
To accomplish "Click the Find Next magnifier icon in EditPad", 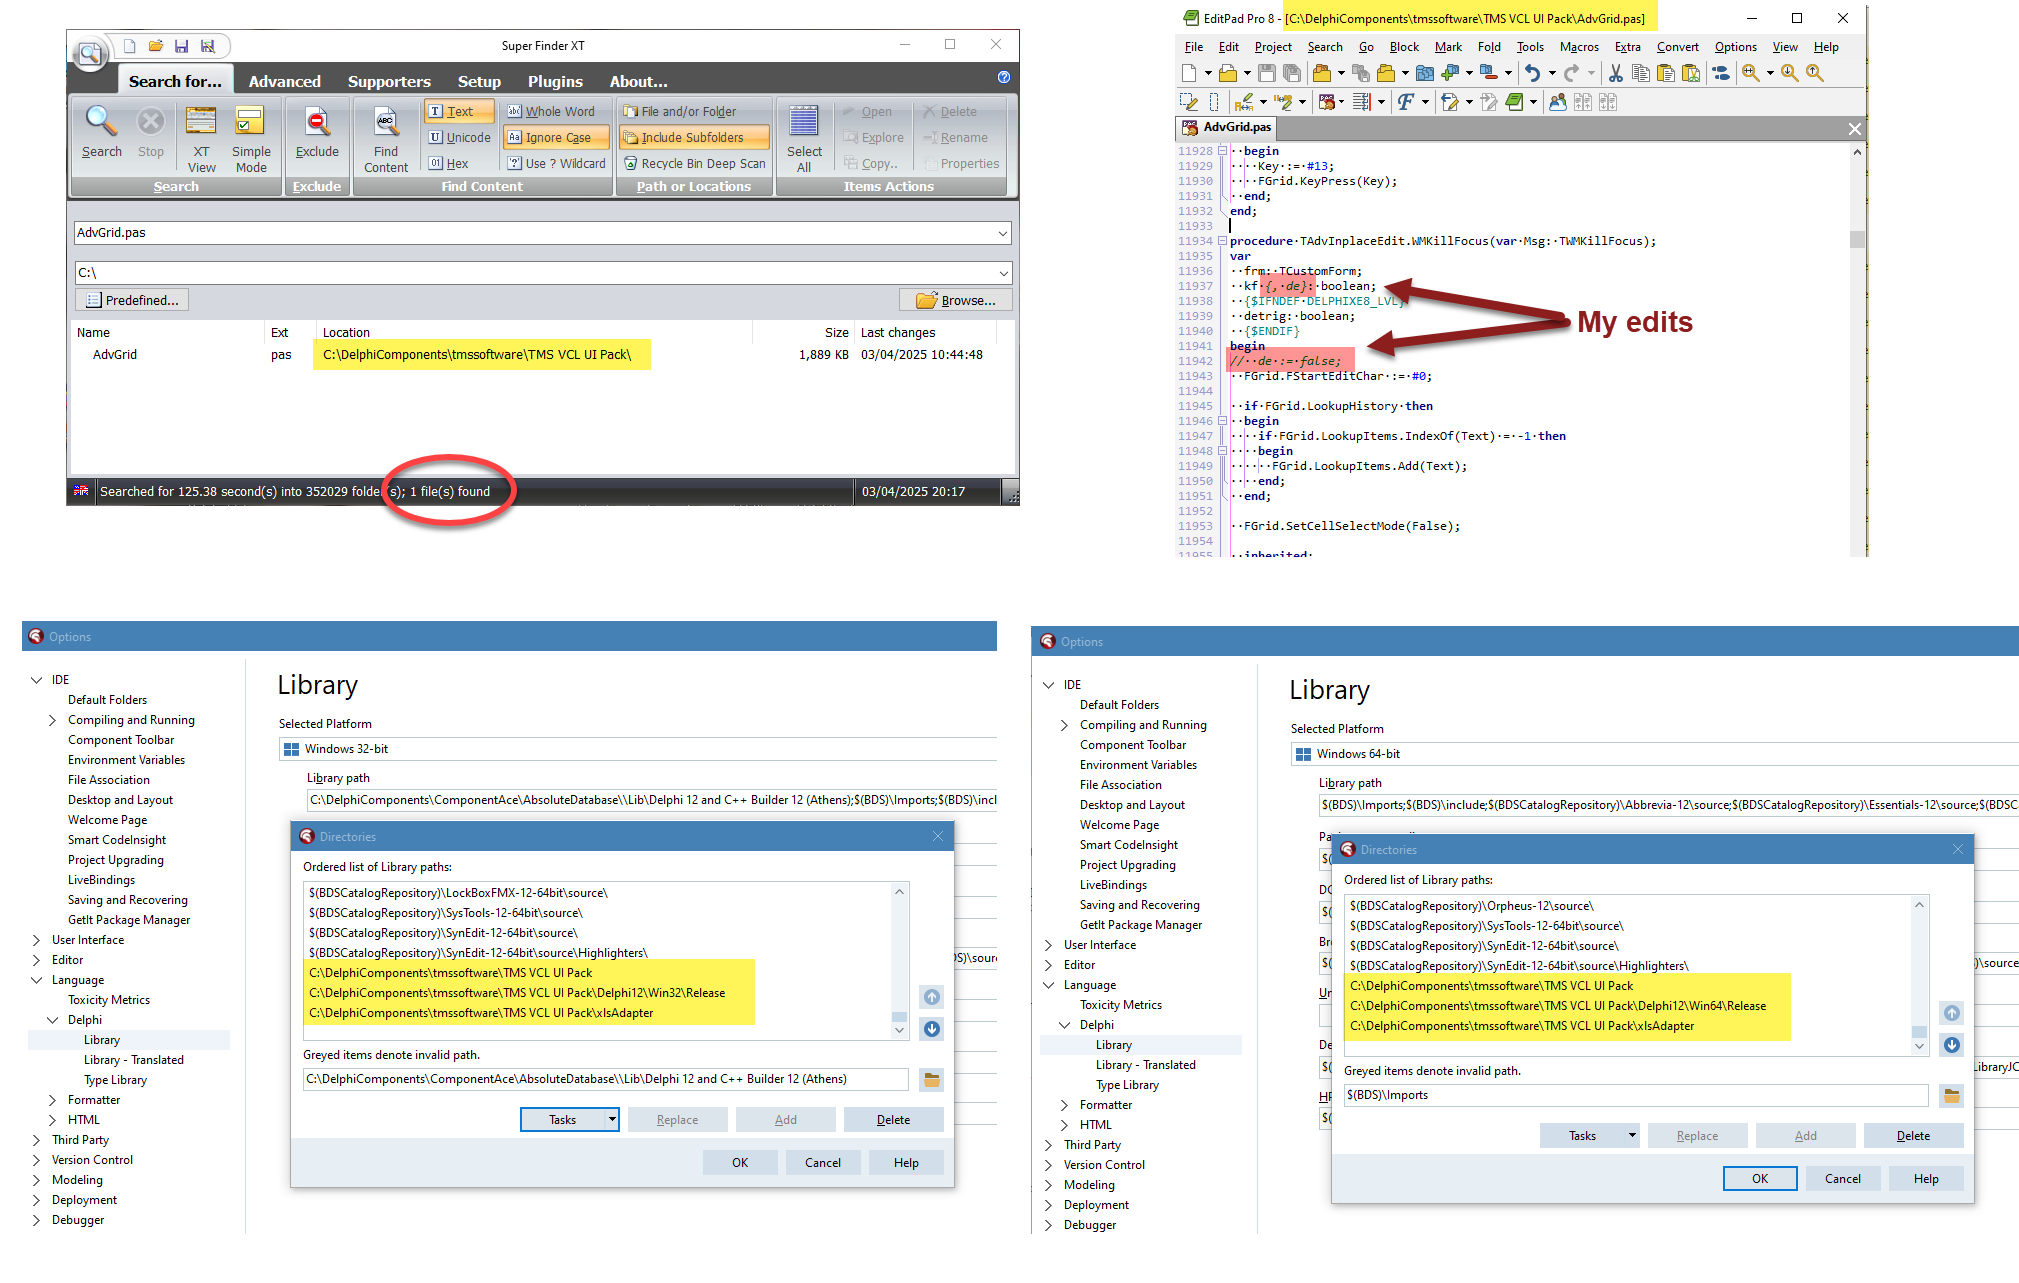I will (x=1790, y=73).
